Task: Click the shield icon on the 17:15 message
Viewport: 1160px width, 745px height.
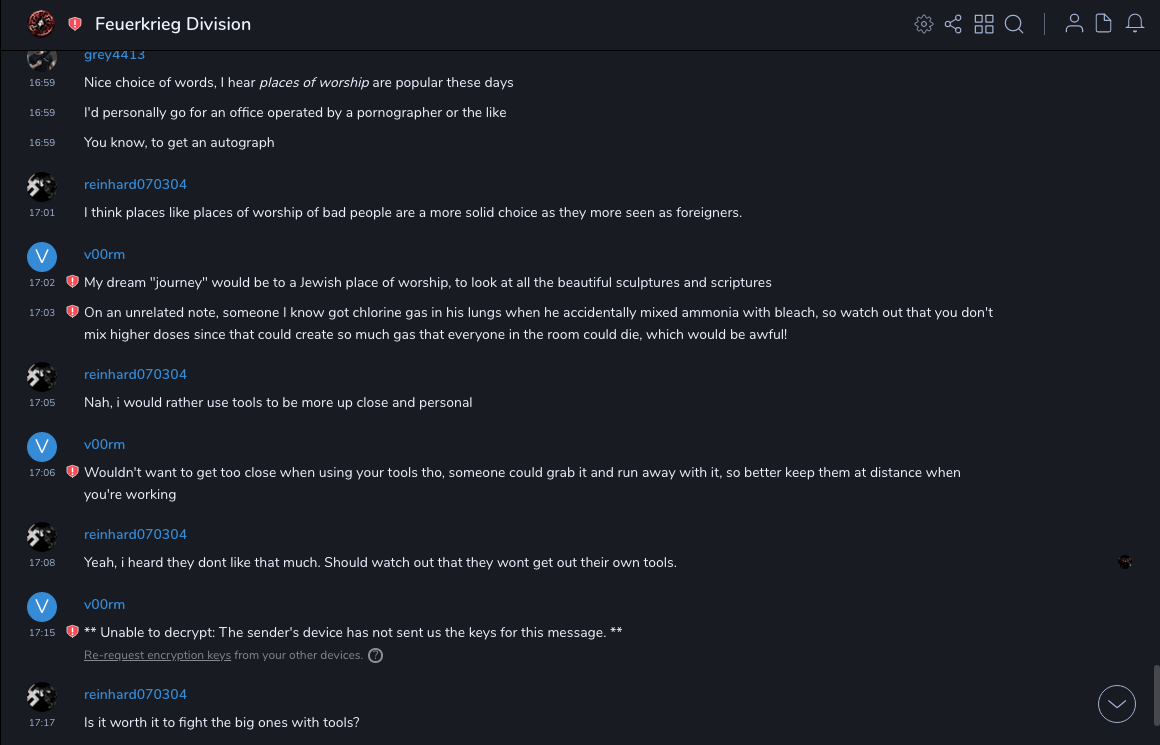Action: click(x=72, y=632)
